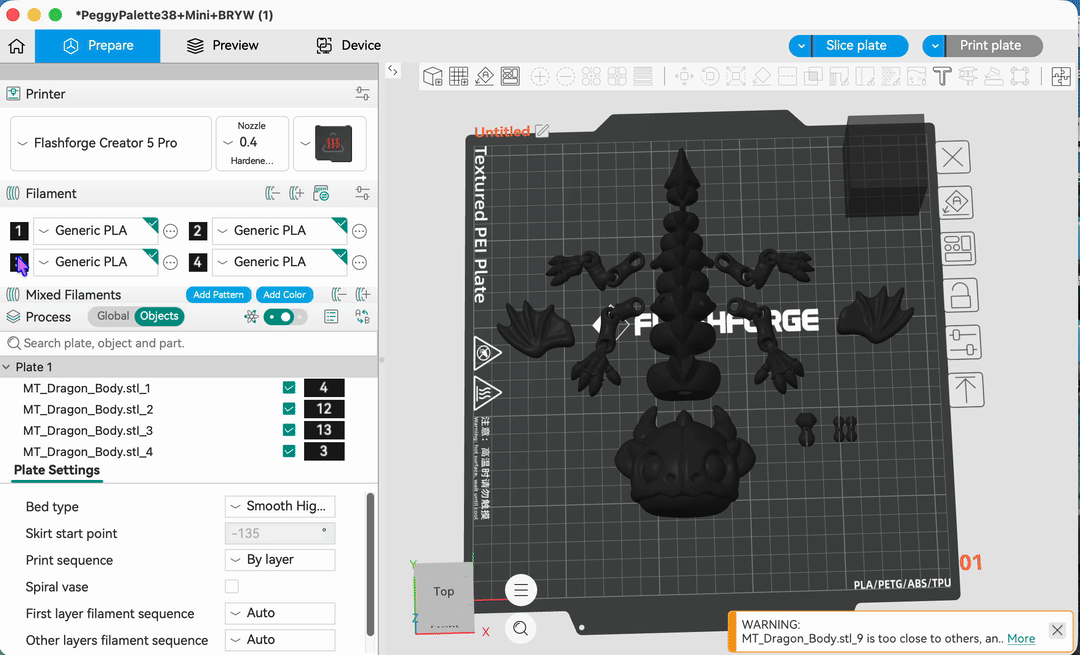Select the Supports painting tool icon

(x=839, y=76)
